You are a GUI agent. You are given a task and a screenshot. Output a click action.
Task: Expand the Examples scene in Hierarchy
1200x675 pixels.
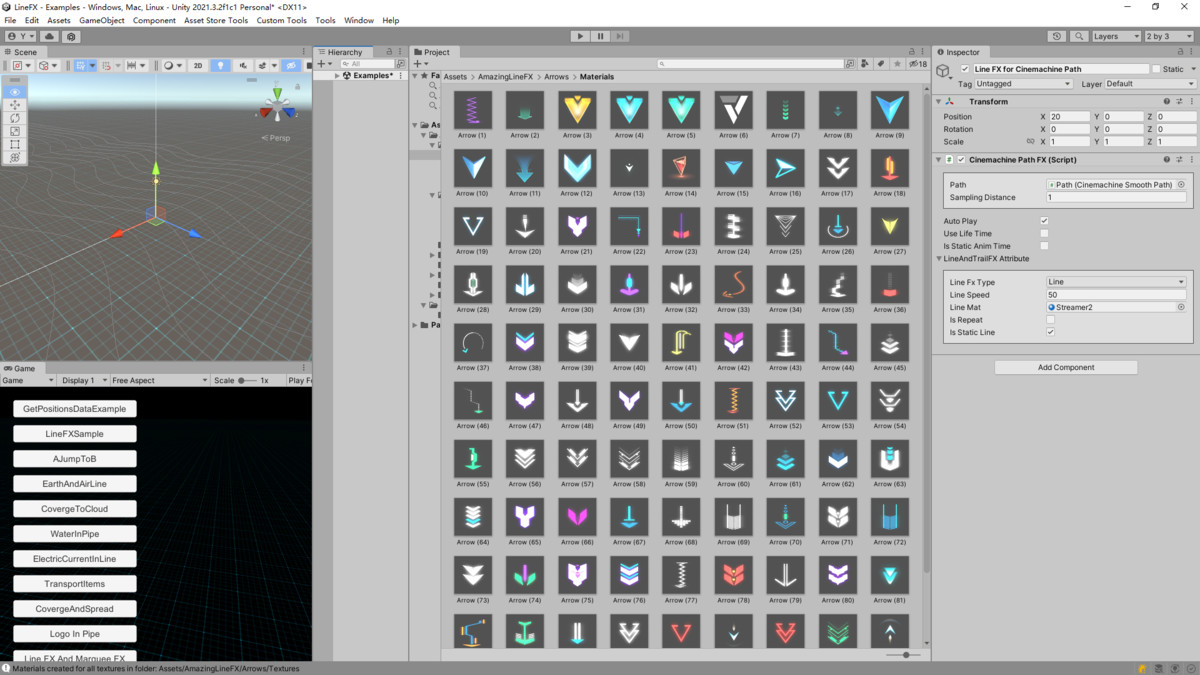pyautogui.click(x=338, y=76)
